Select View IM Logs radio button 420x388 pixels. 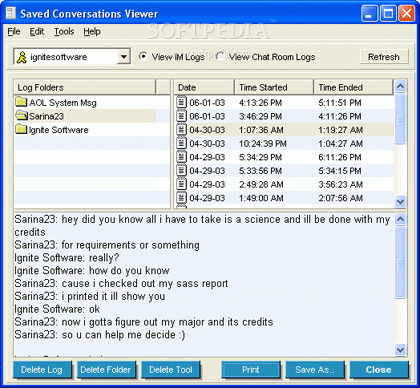[x=143, y=56]
